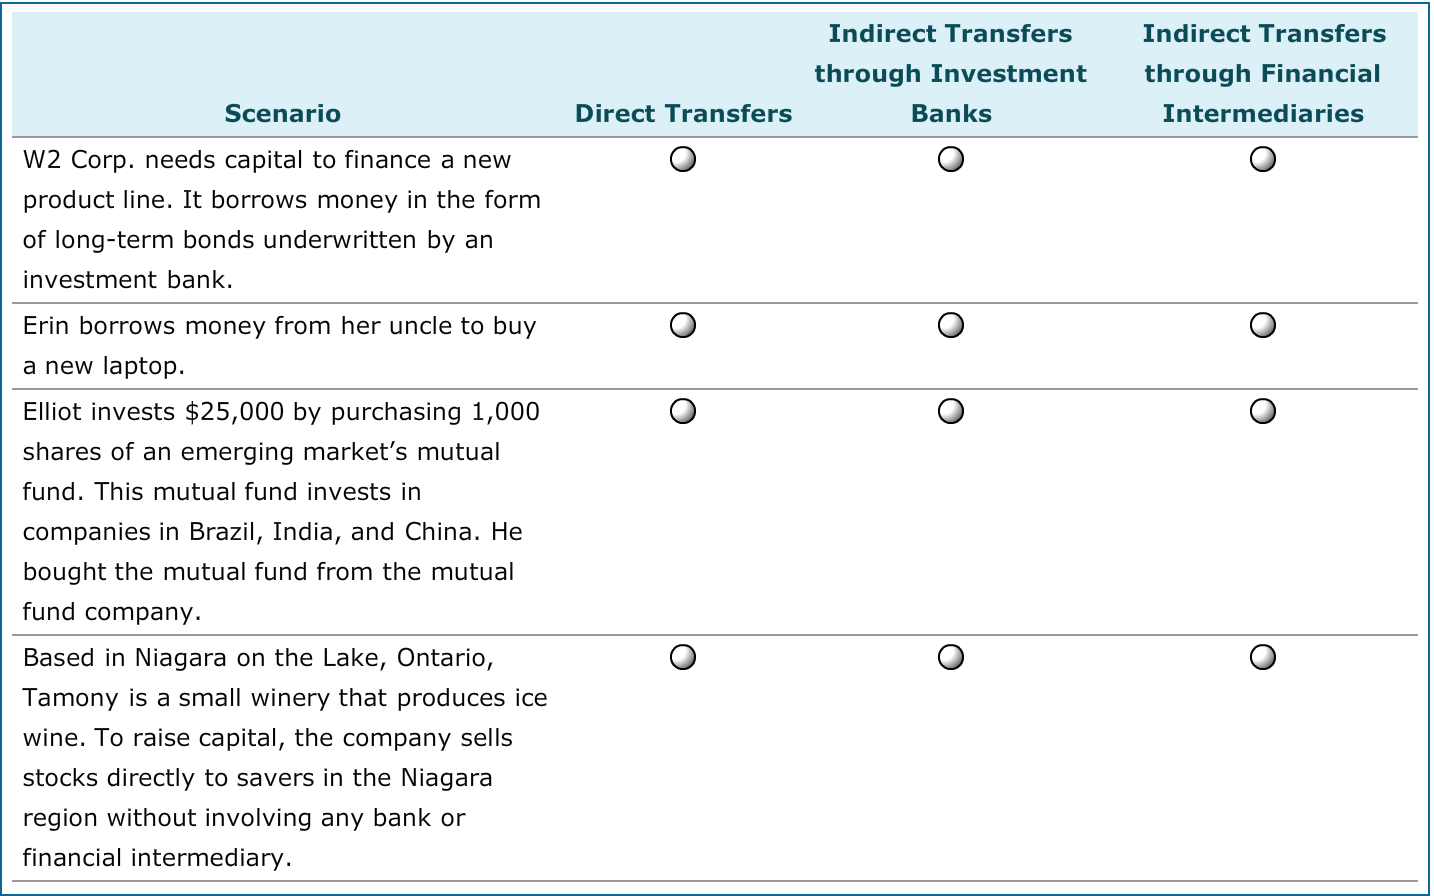Select Financial Intermediaries for the Tamony winery row
Screen dimensions: 1434x896
pos(1263,656)
